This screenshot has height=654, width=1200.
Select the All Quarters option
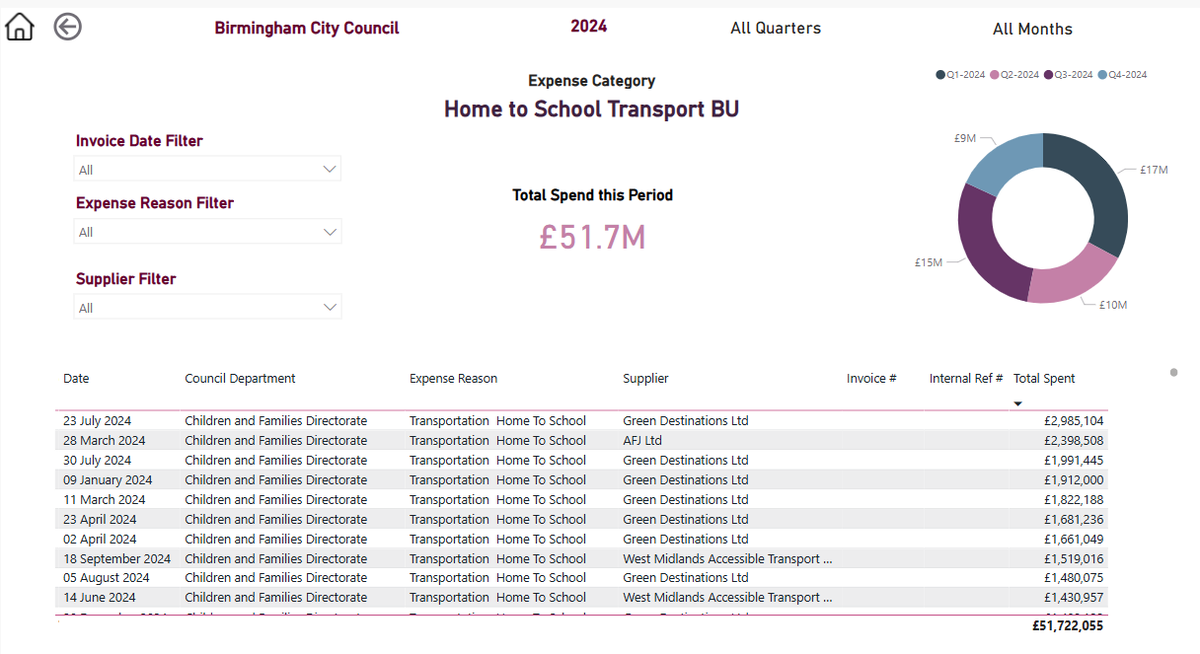pos(776,28)
